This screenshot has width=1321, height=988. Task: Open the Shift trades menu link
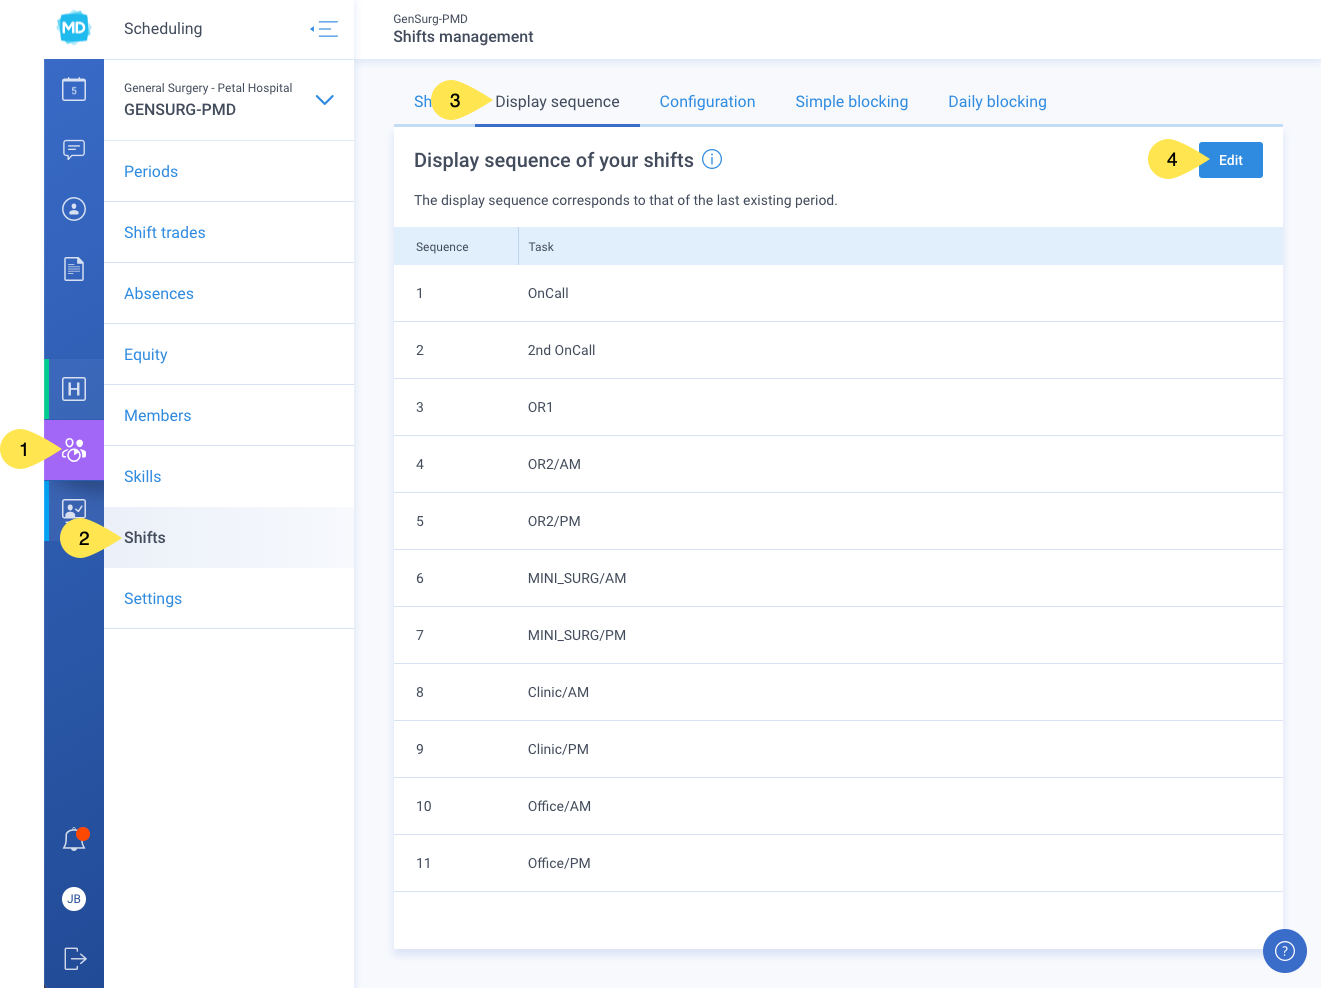(x=165, y=233)
